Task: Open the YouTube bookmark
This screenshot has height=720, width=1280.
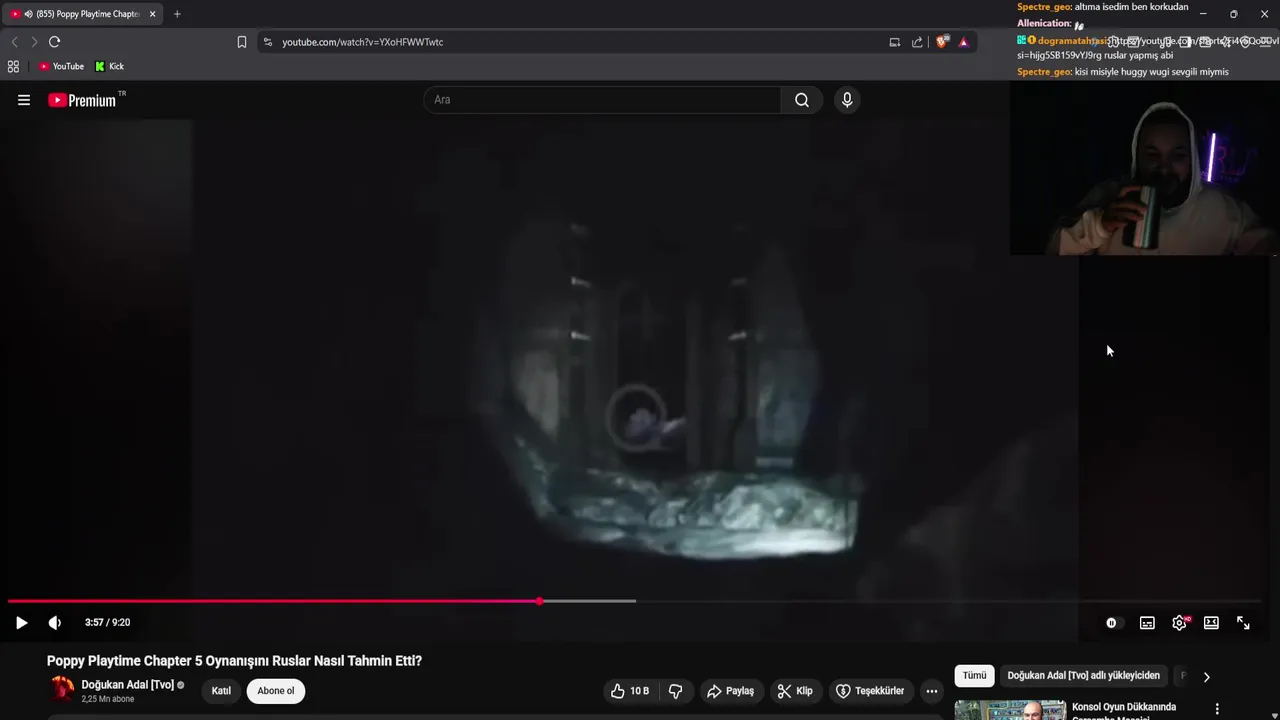Action: (x=61, y=66)
